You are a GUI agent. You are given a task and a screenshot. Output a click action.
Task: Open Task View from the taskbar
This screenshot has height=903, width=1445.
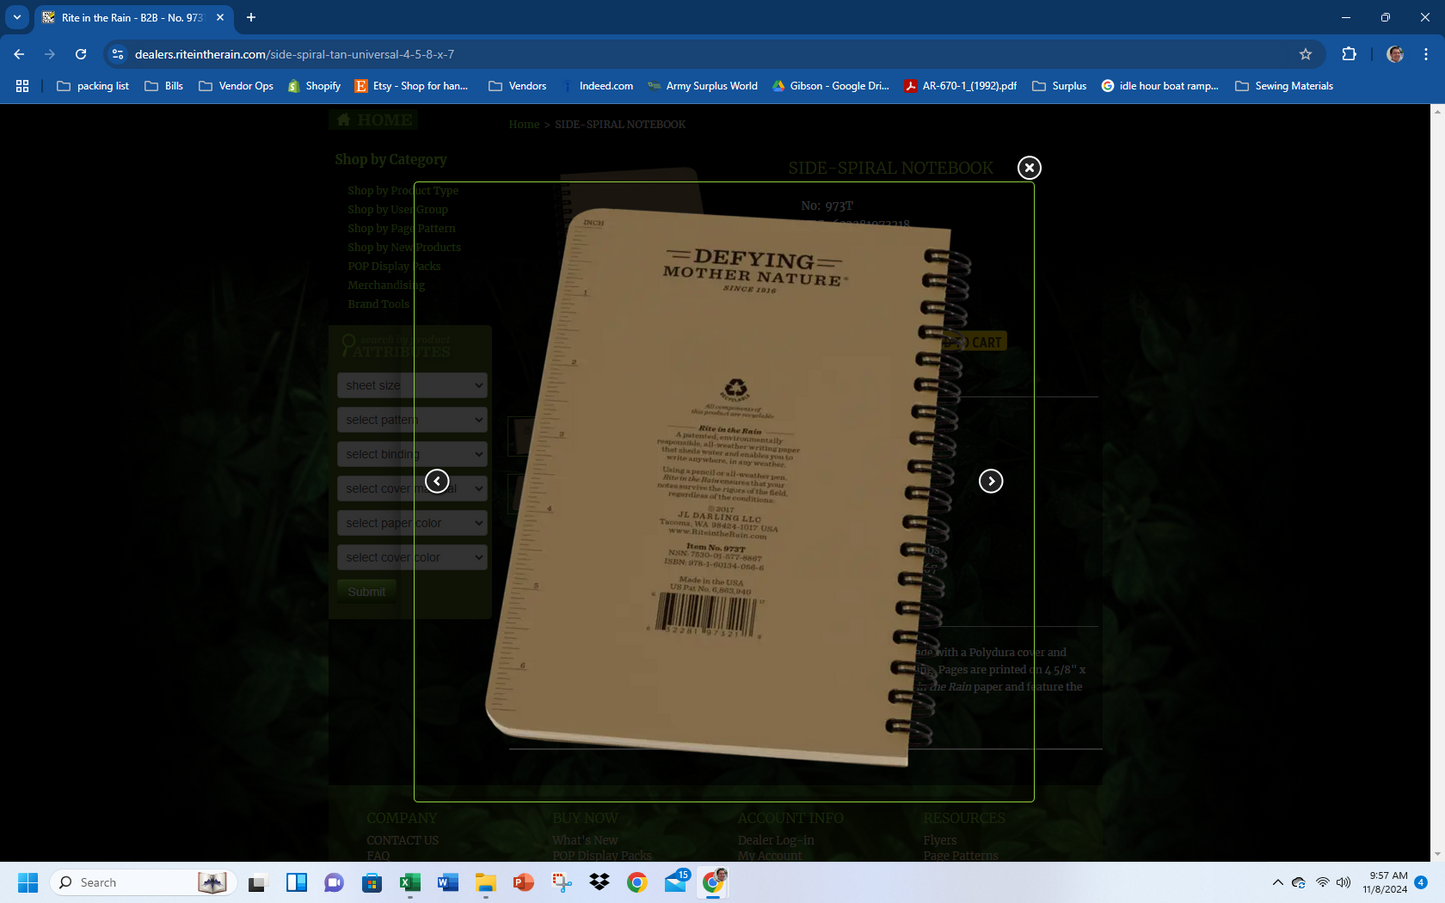[258, 882]
